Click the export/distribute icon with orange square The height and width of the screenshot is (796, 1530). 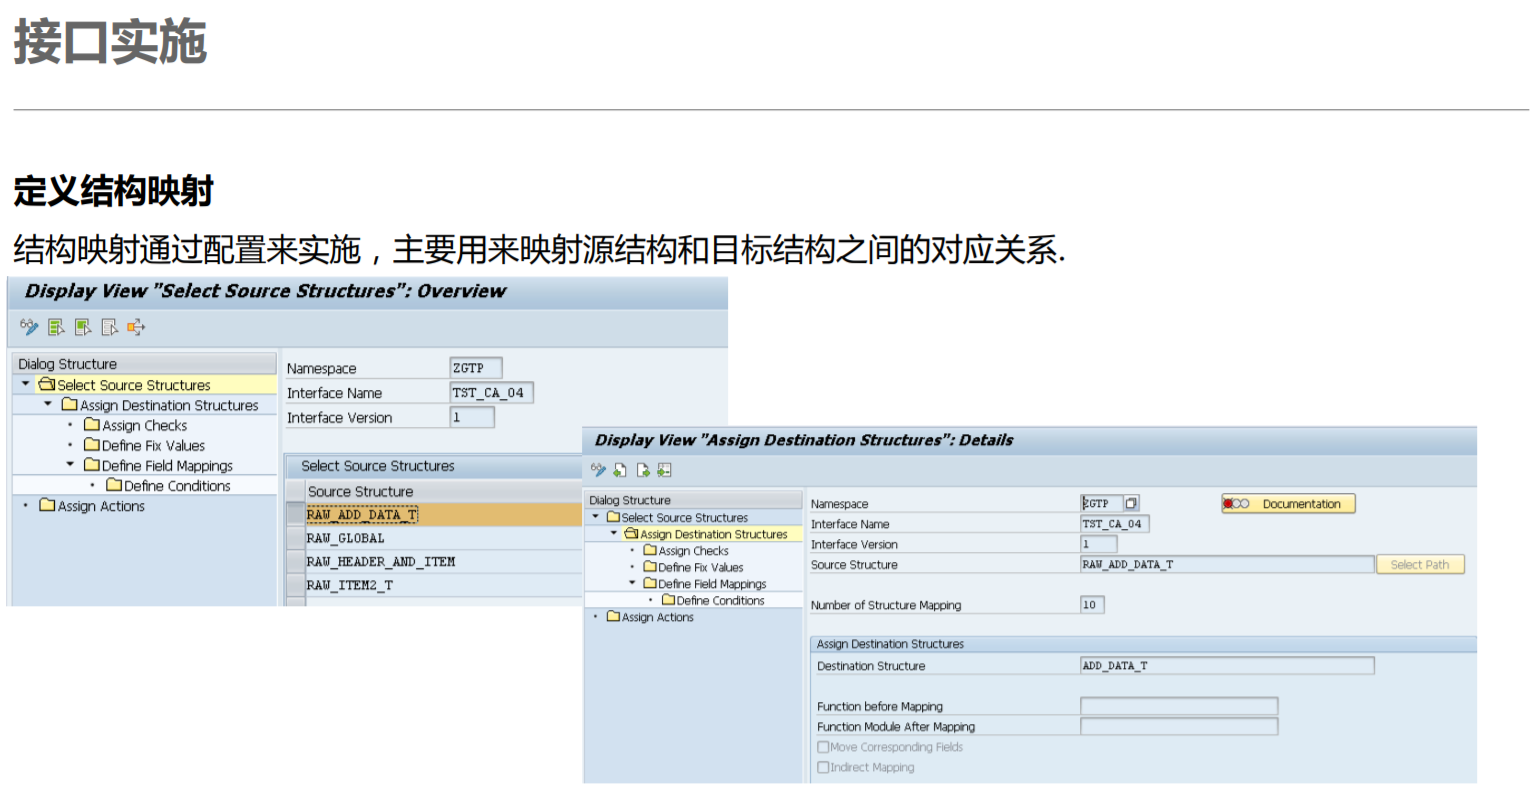tap(136, 327)
